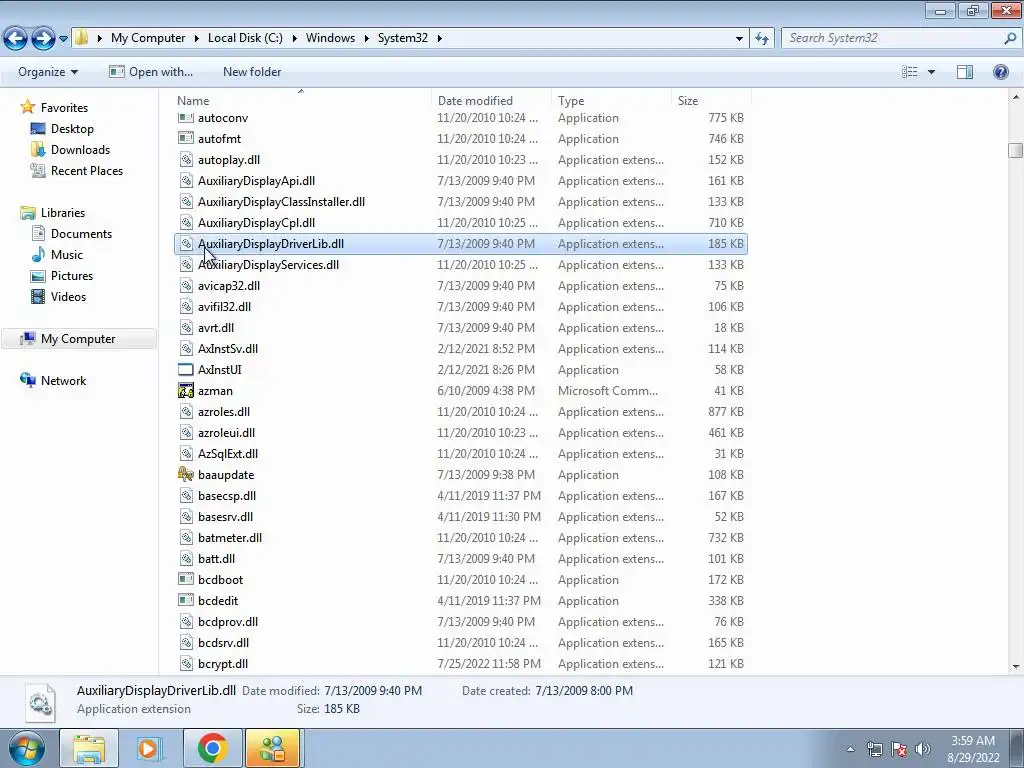Open the Start menu orb

27,748
